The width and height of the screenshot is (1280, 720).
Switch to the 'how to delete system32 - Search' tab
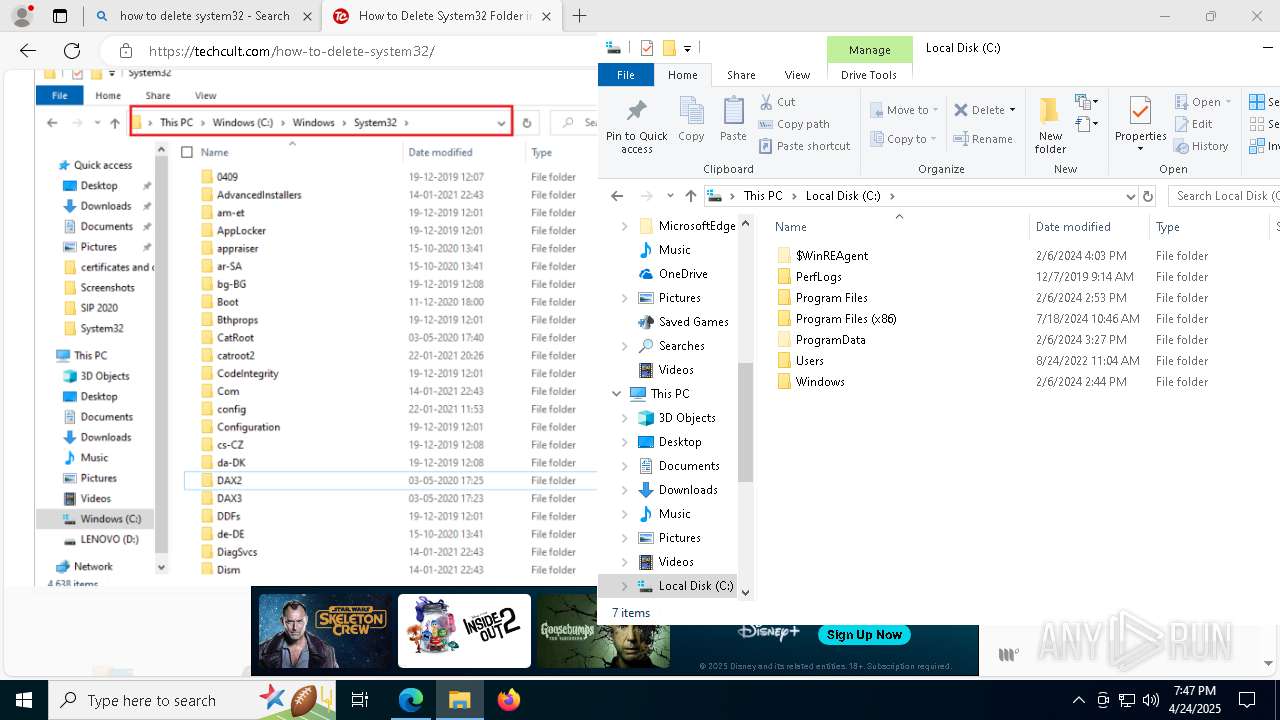tap(203, 16)
